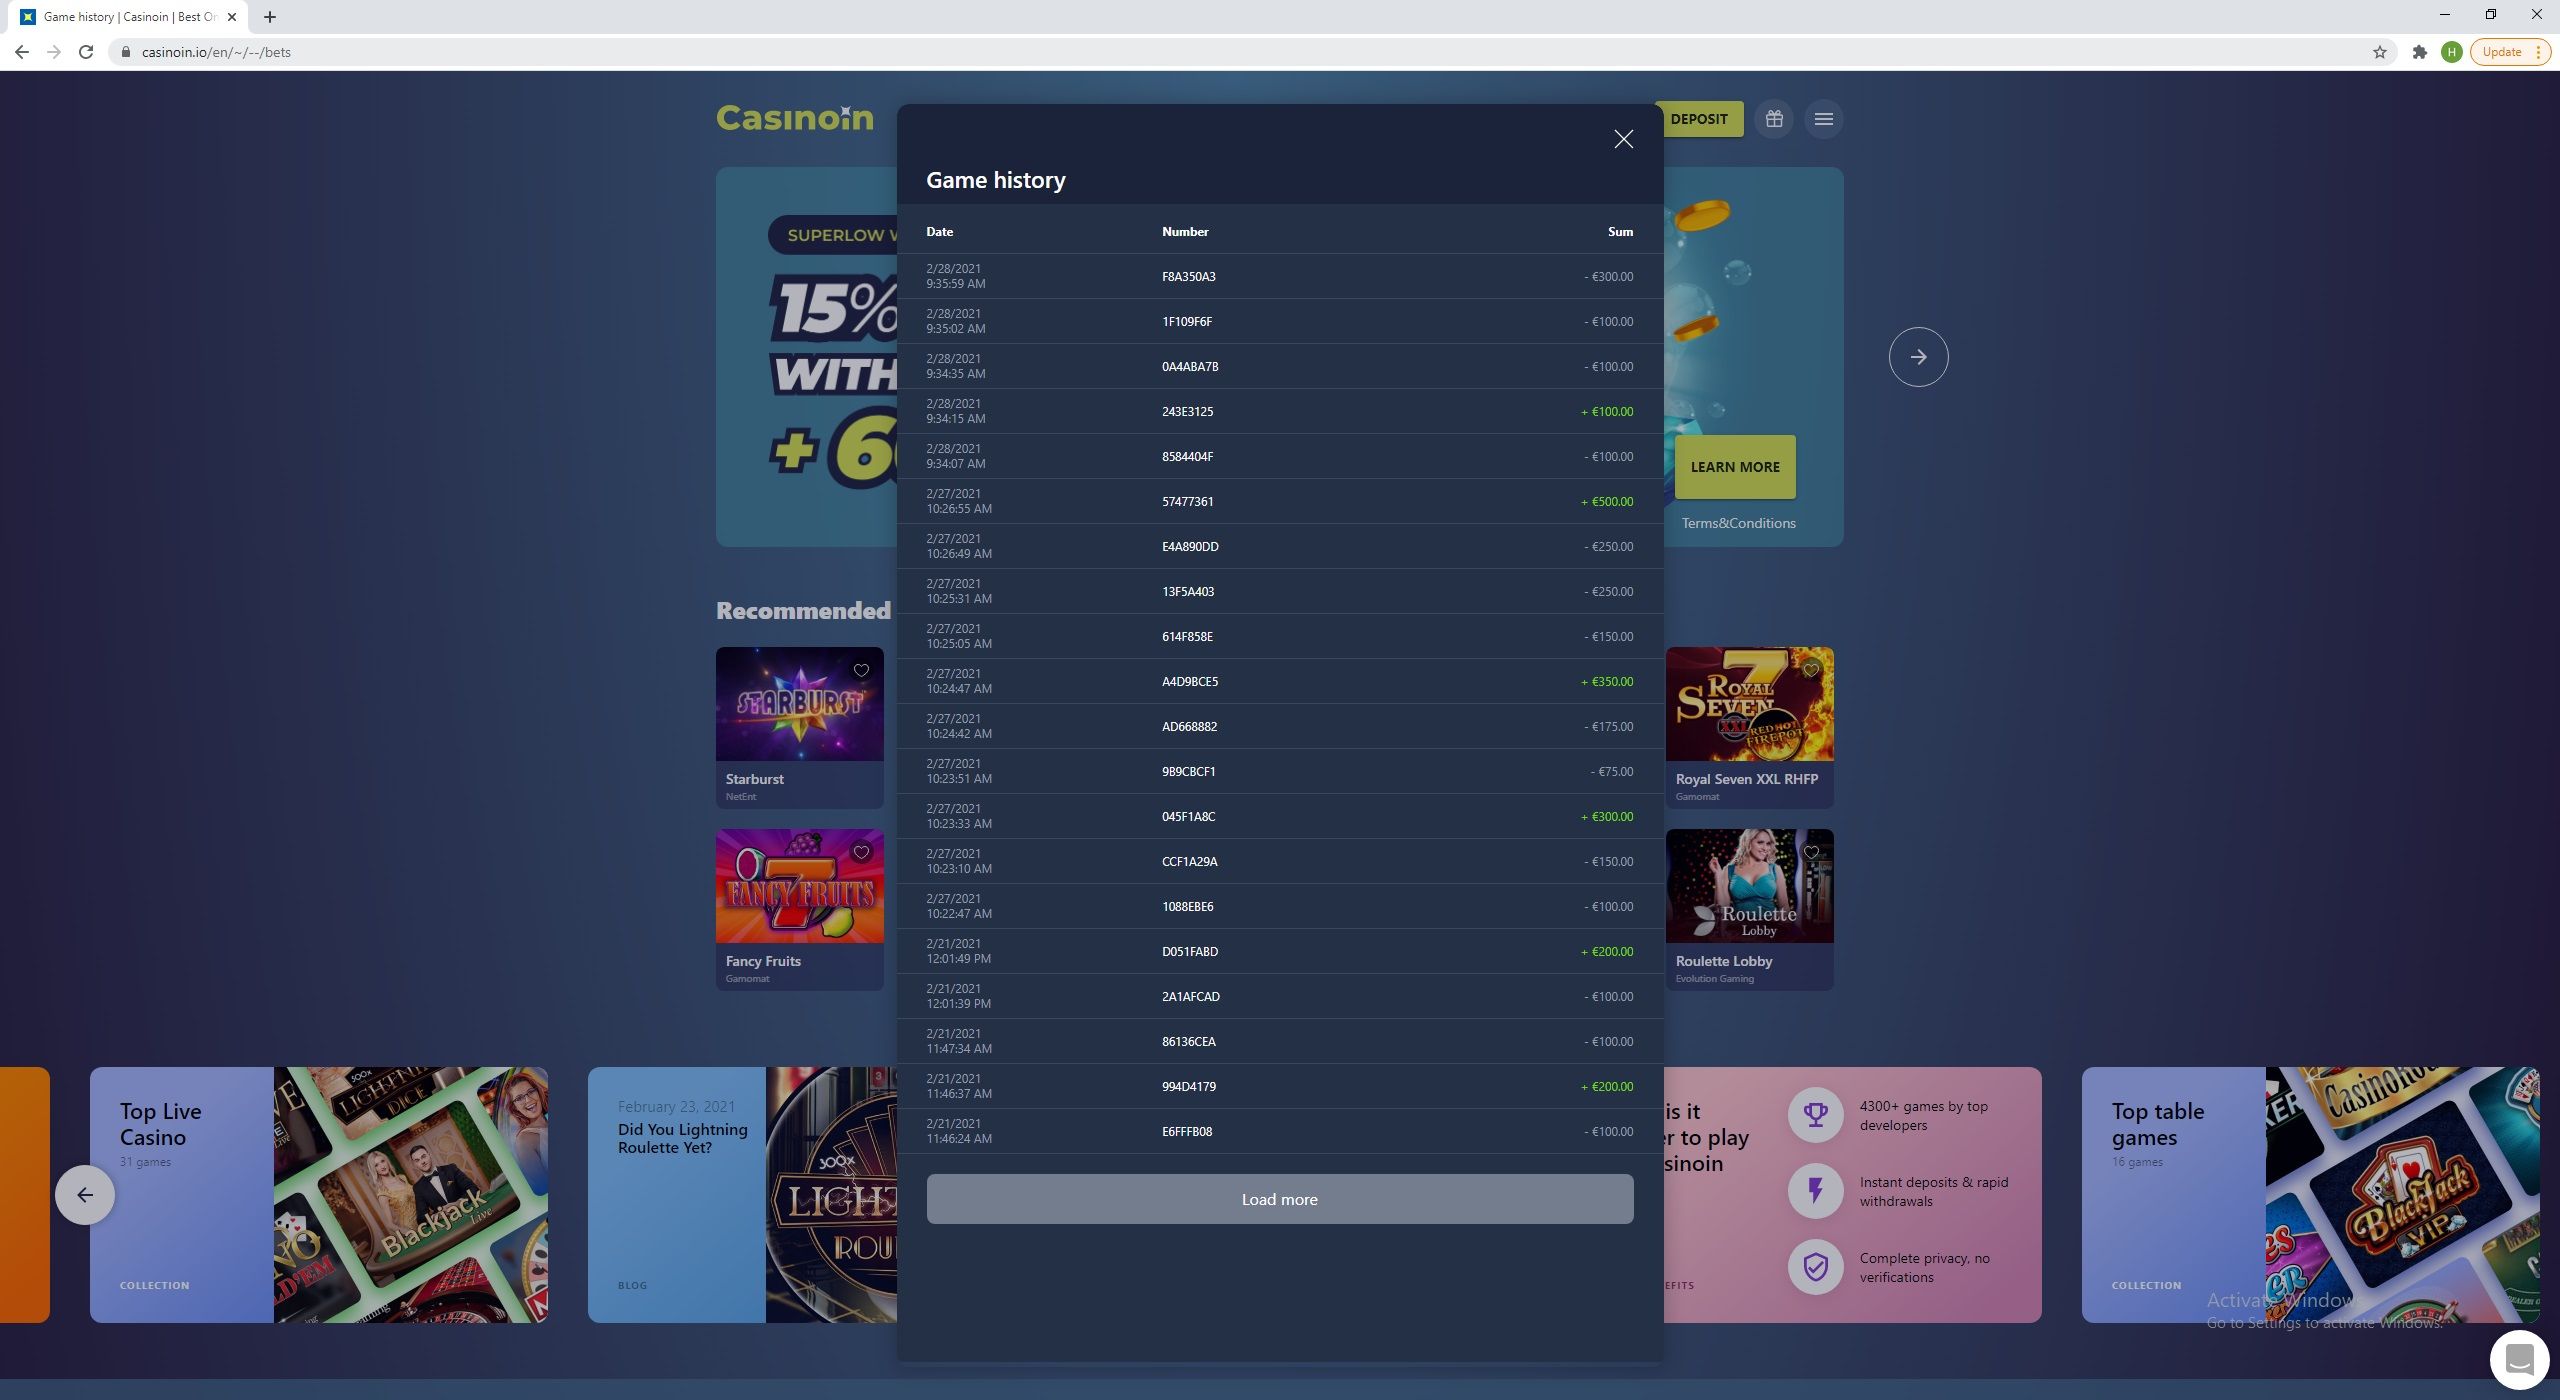Favorite Royal Seven XXL heart icon
This screenshot has width=2560, height=1400.
[1811, 671]
